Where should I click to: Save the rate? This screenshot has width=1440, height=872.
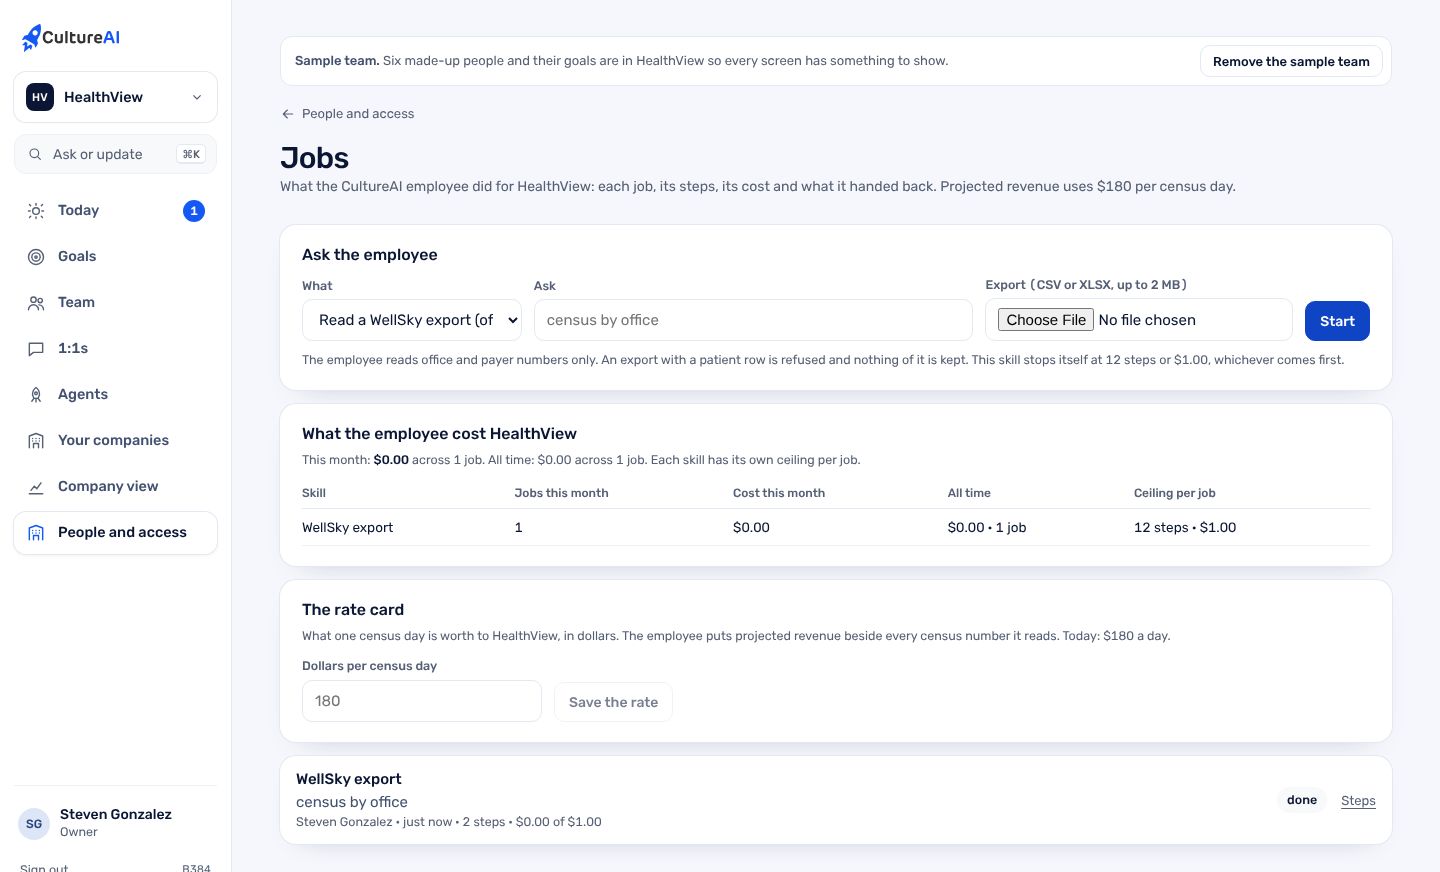coord(613,702)
